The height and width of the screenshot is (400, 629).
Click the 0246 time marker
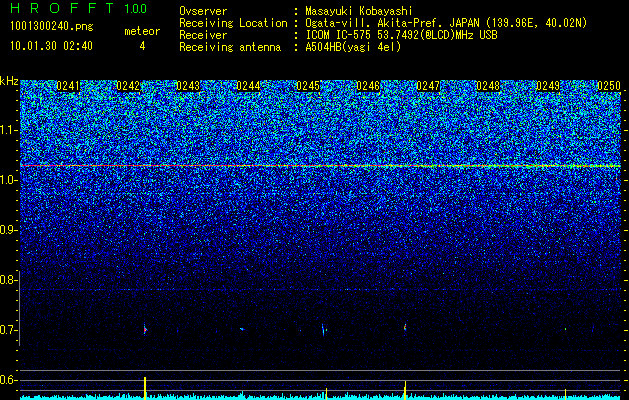(368, 86)
